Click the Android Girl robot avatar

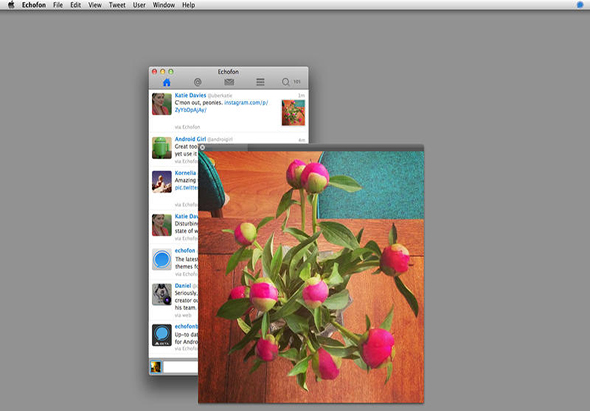point(162,148)
